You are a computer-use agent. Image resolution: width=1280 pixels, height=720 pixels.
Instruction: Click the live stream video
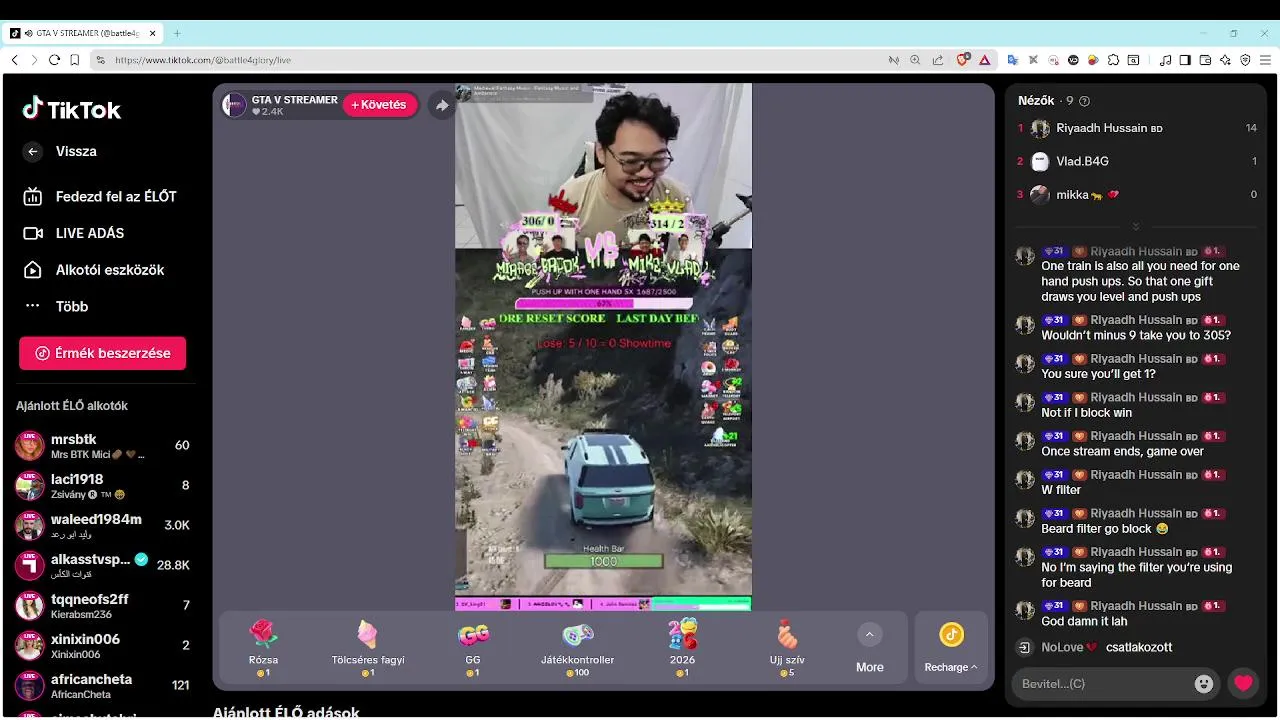pos(603,346)
